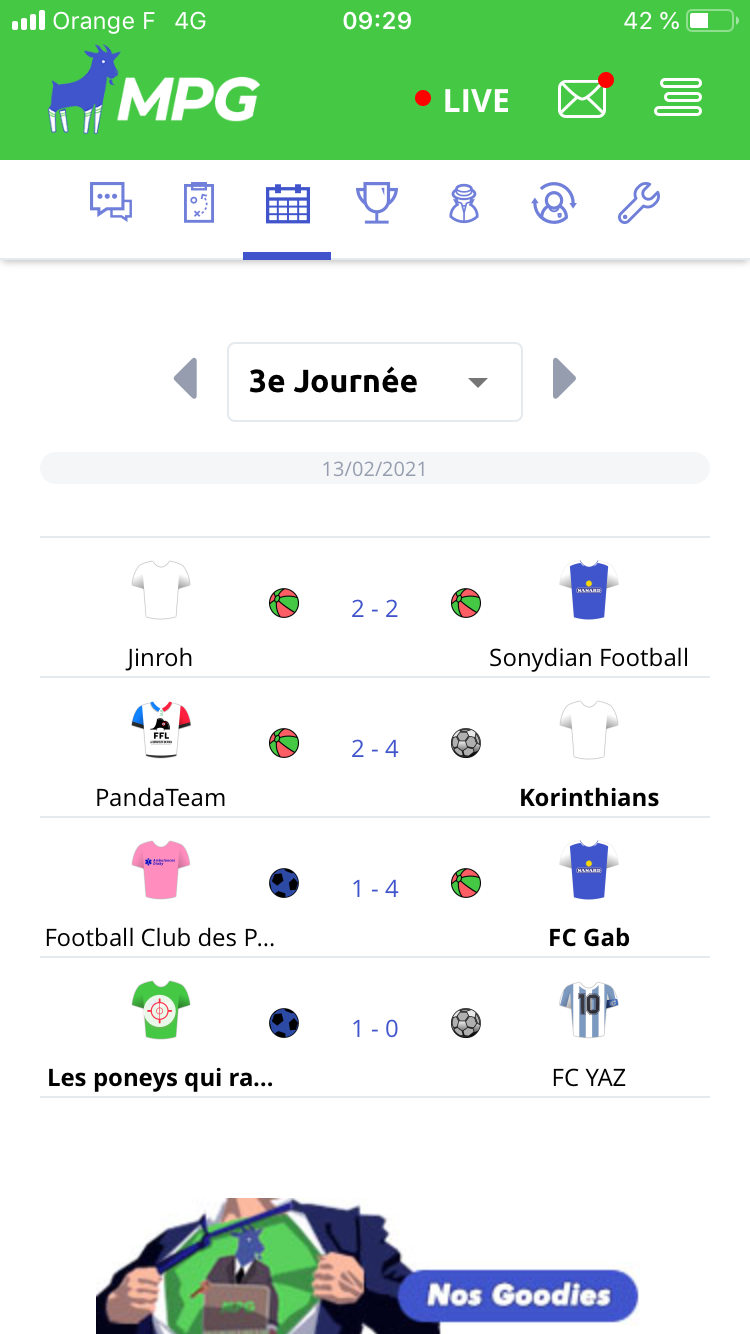Image resolution: width=750 pixels, height=1334 pixels.
Task: Open the envelope inbox icon
Action: pyautogui.click(x=583, y=99)
